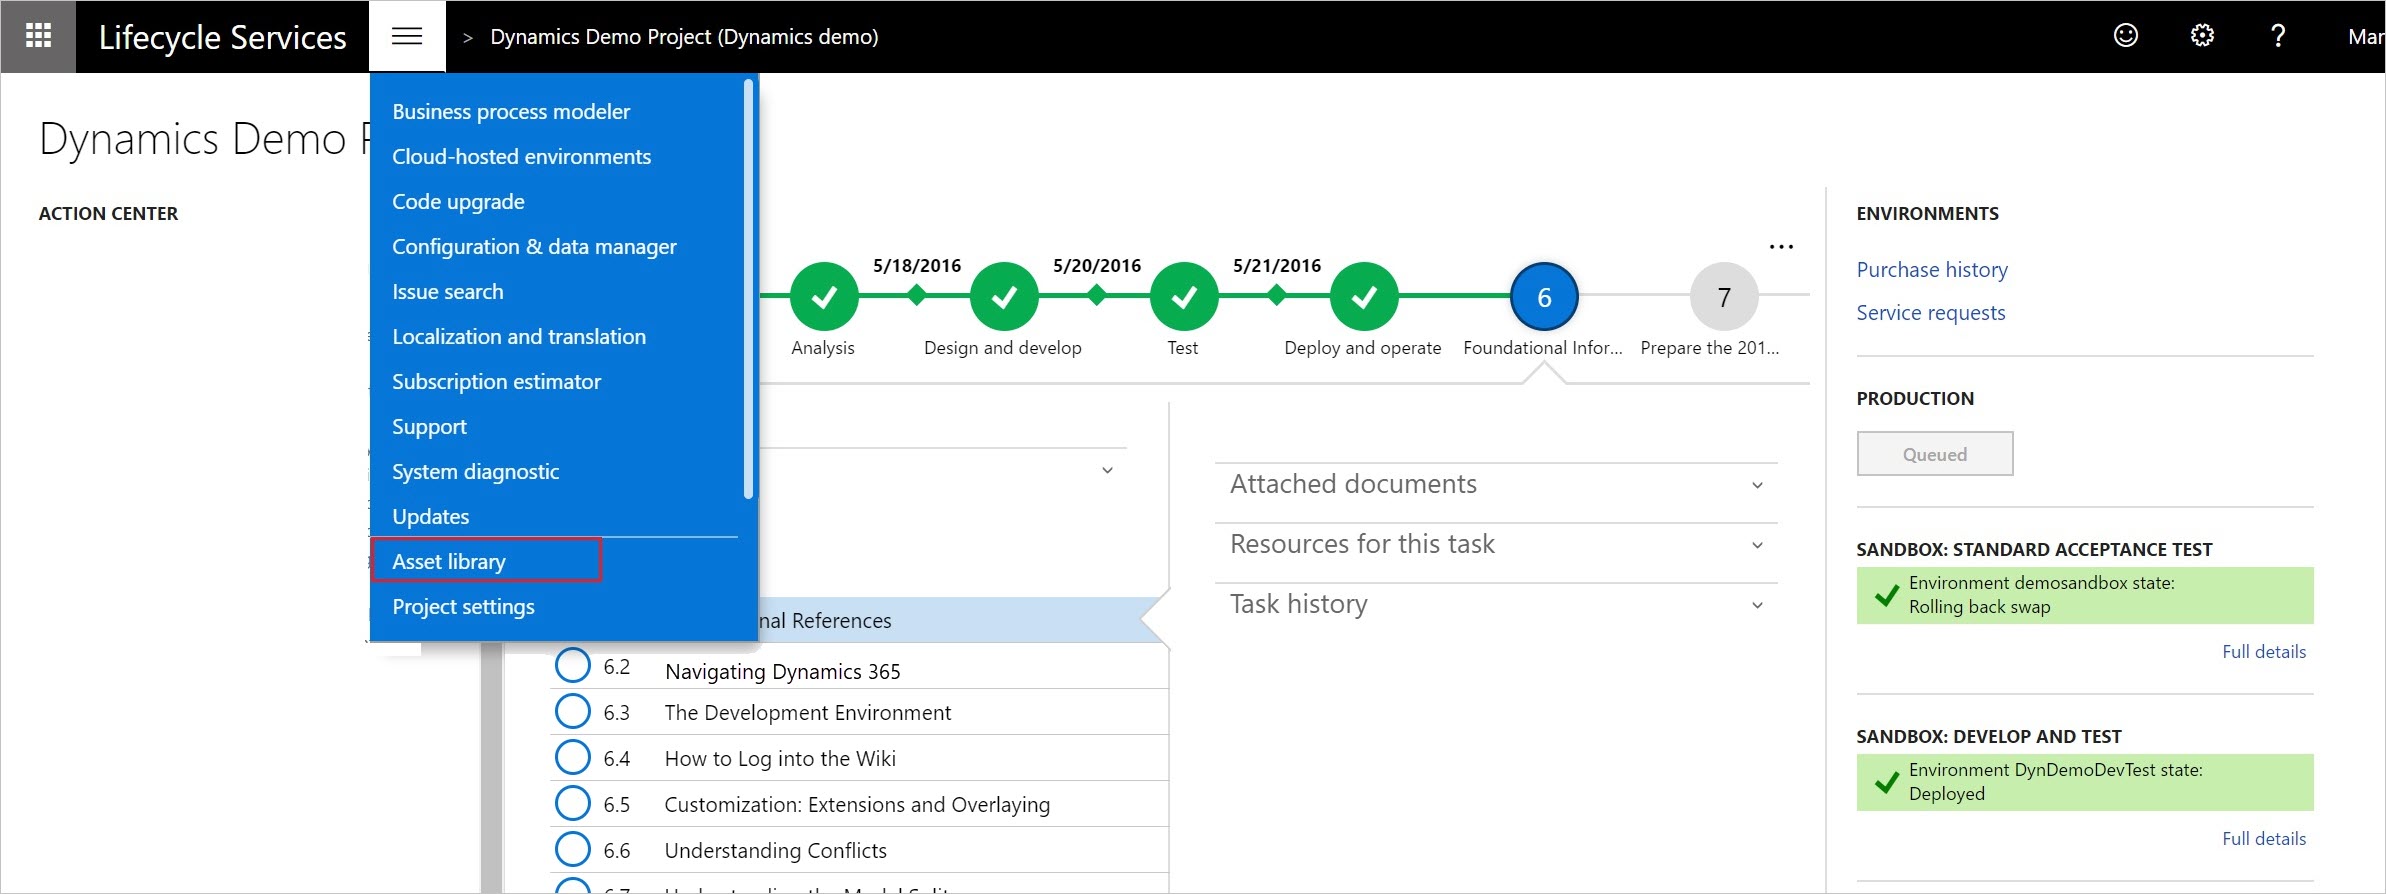Open Subscription estimator menu item
The image size is (2386, 894).
[496, 382]
